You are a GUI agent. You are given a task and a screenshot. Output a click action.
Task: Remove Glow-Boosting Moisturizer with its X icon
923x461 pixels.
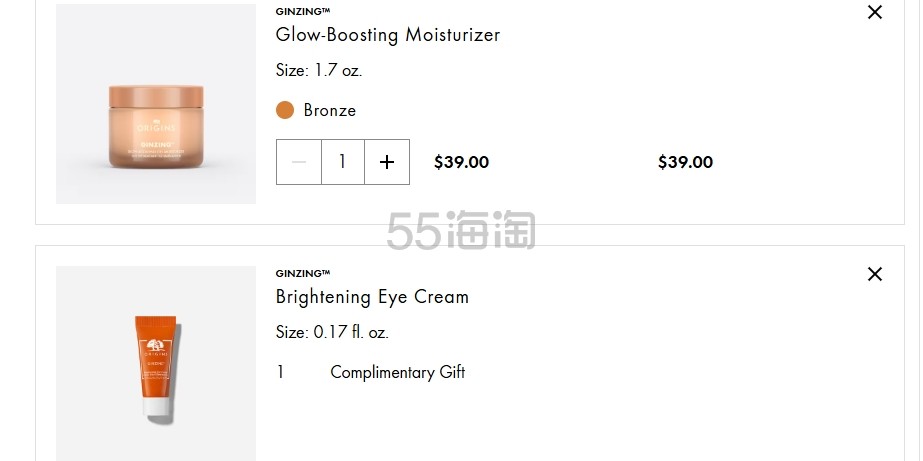pyautogui.click(x=875, y=12)
